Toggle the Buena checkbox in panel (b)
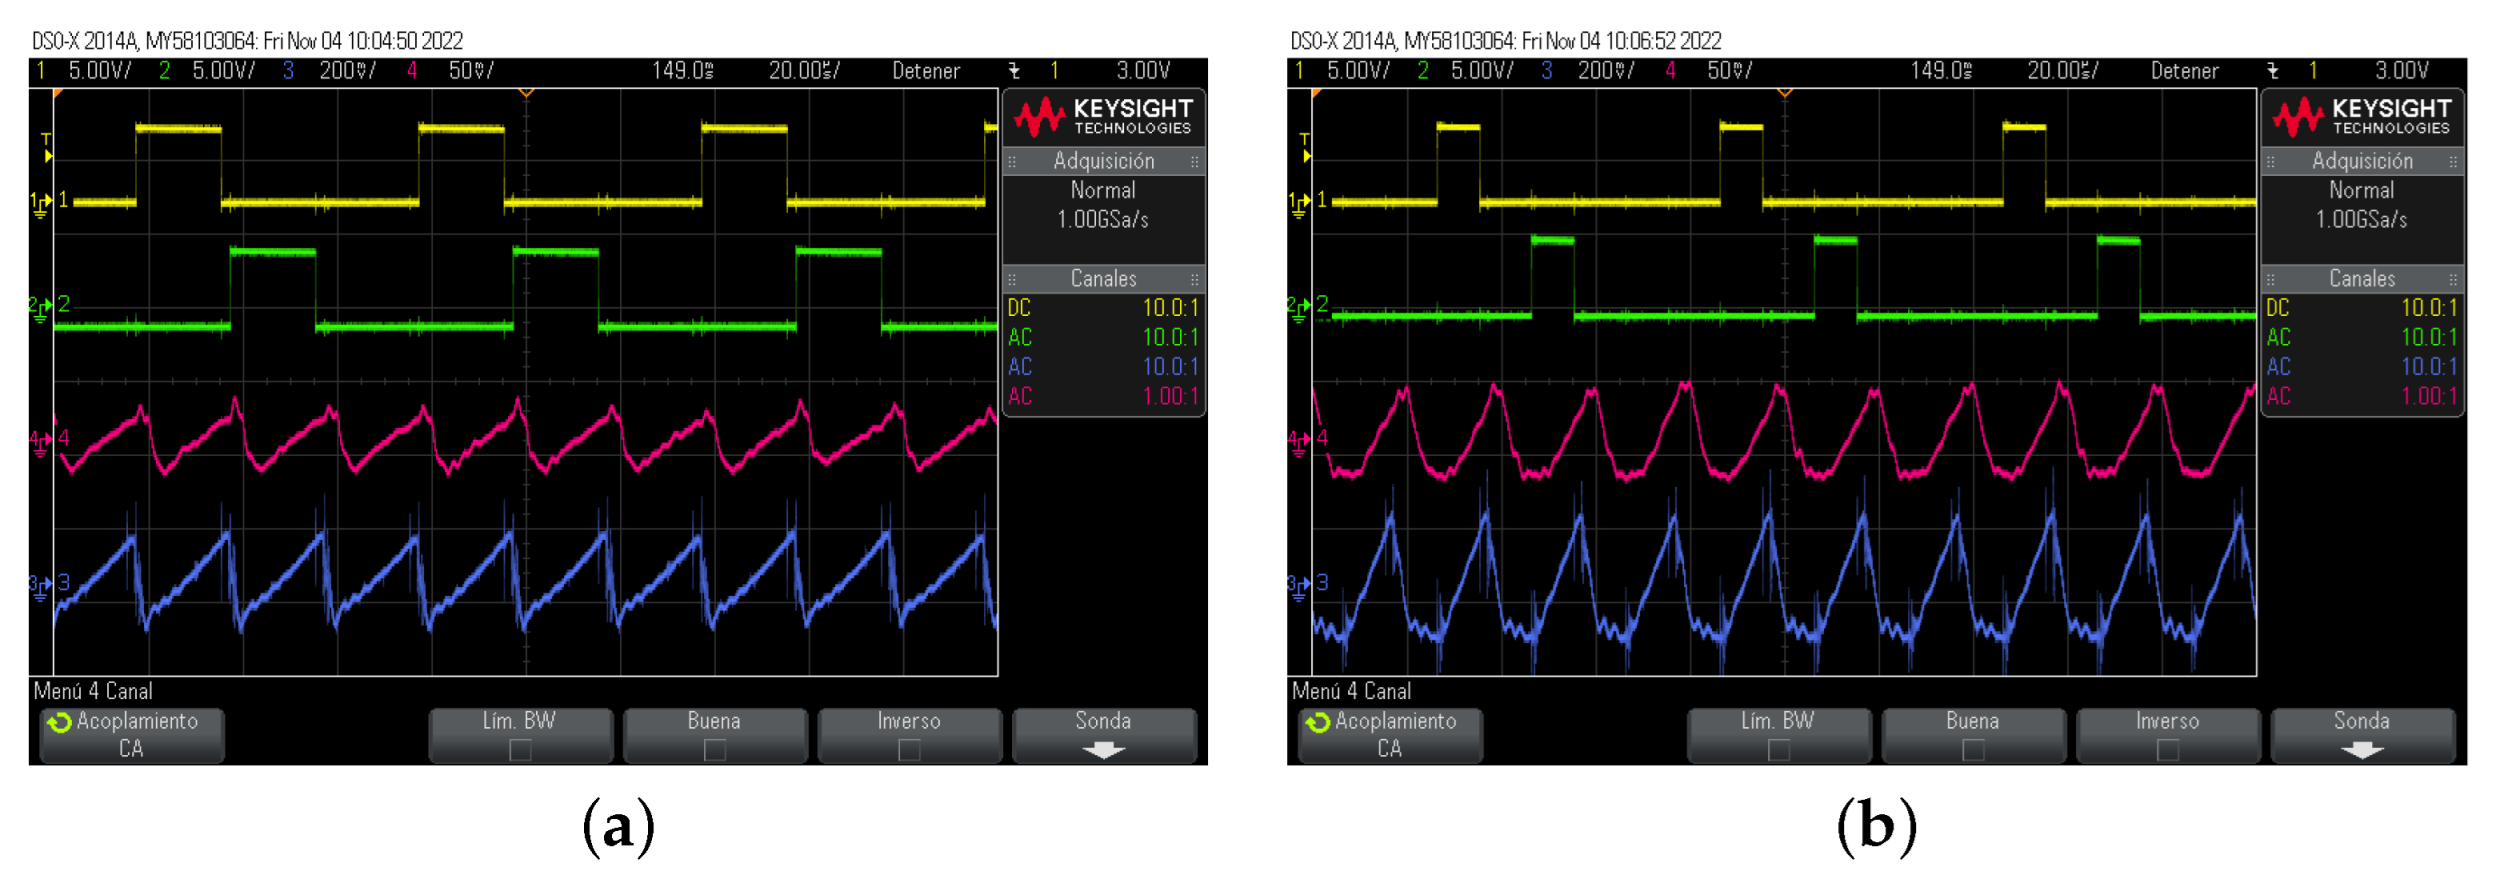This screenshot has width=2496, height=871. (x=1972, y=750)
